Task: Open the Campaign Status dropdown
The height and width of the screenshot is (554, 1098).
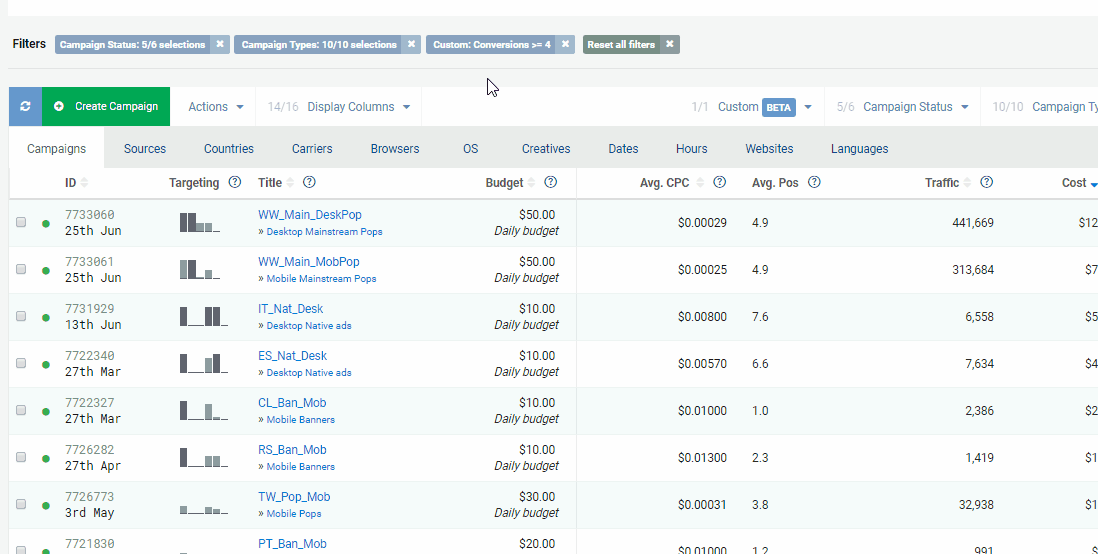Action: click(x=903, y=106)
